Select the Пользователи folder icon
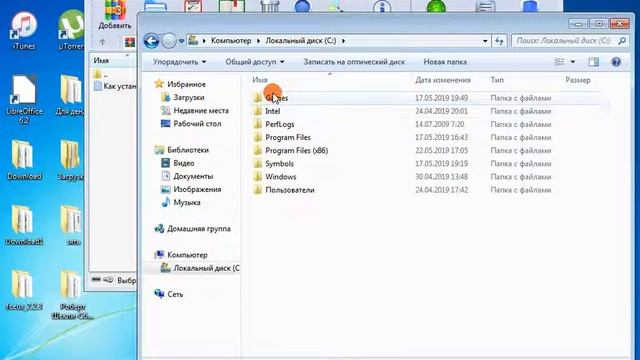This screenshot has height=360, width=640. click(258, 190)
